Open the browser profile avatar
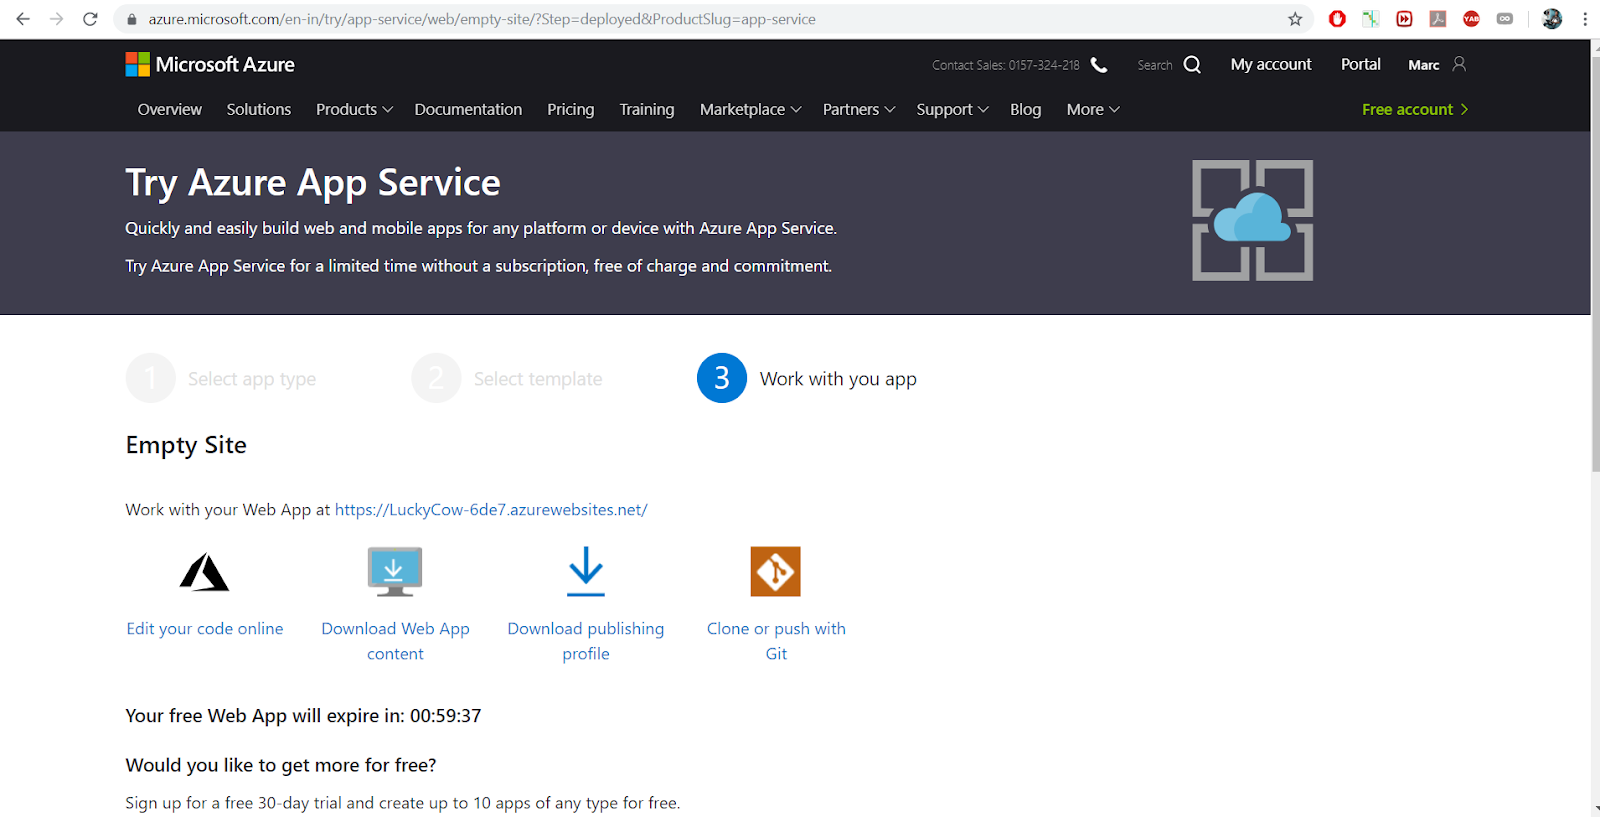Viewport: 1600px width, 817px height. click(x=1552, y=19)
